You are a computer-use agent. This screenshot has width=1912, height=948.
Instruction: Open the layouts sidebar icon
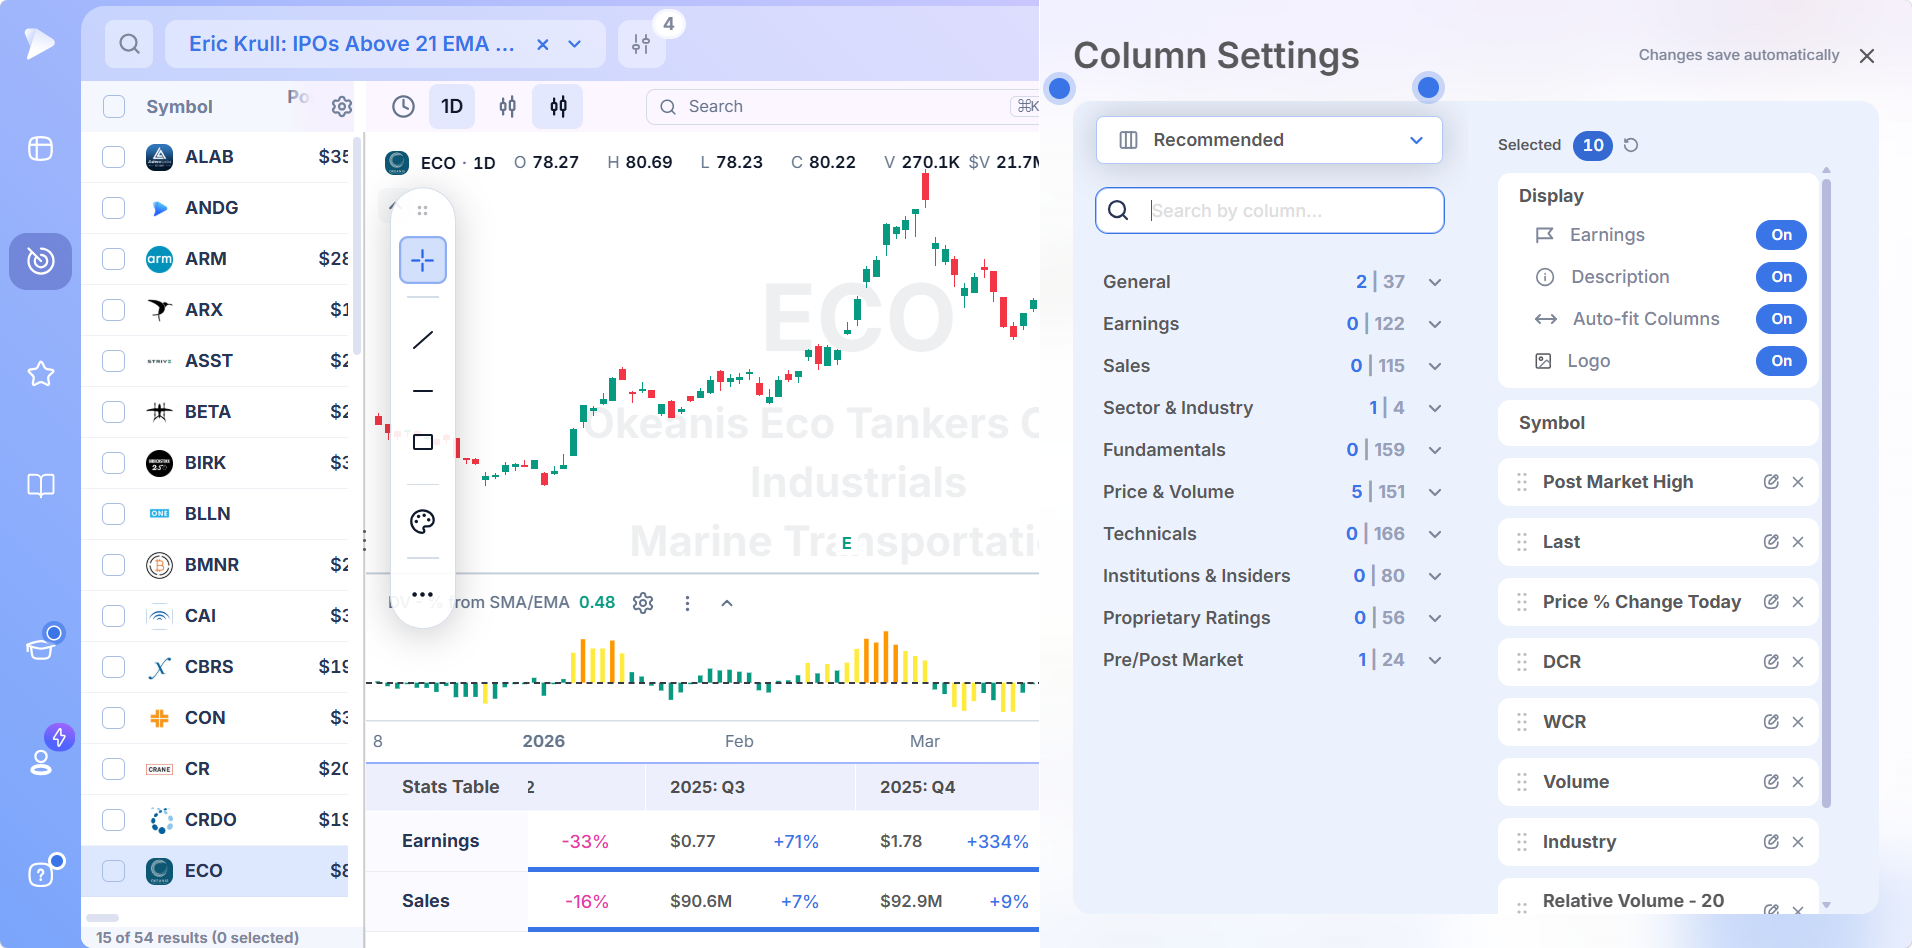[40, 149]
